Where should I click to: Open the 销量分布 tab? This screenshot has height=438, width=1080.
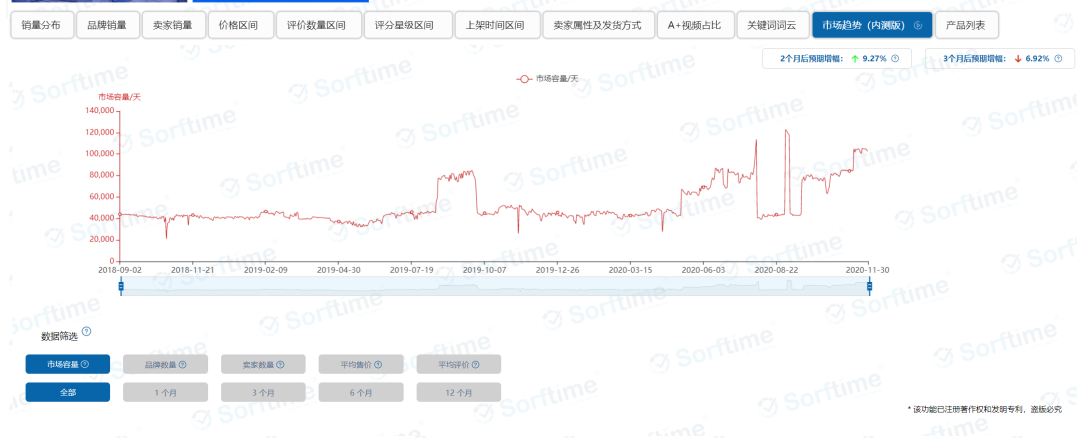[42, 25]
